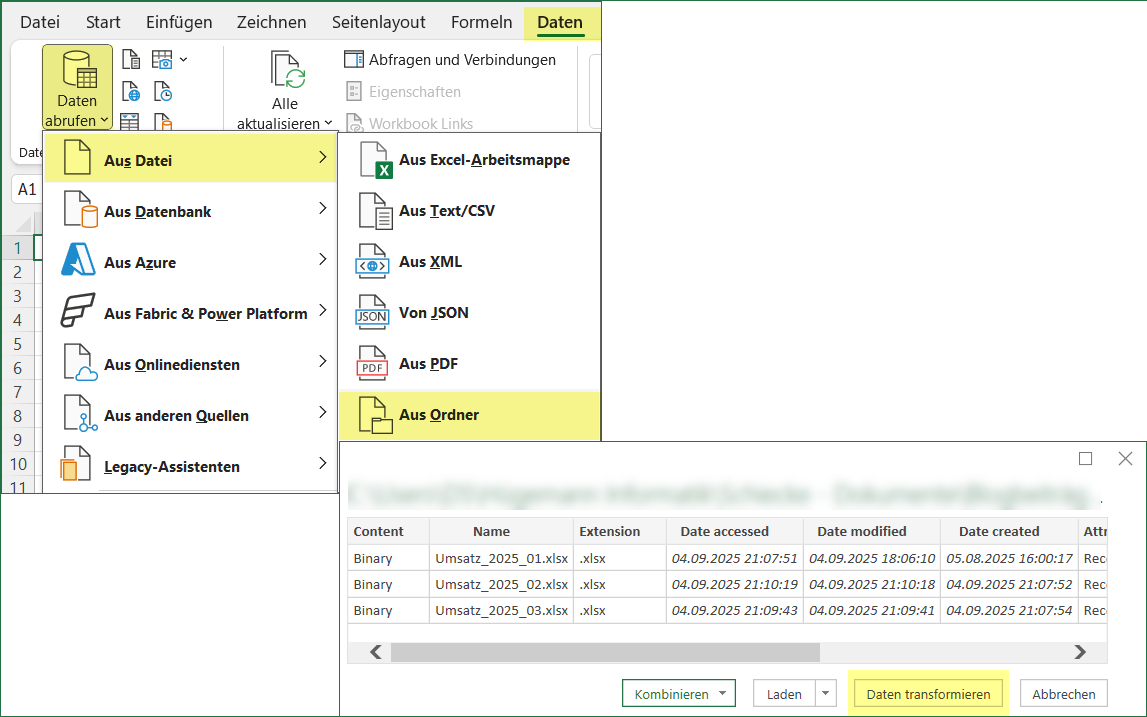Viewport: 1147px width, 717px height.
Task: Click the Alle aktualisieren refresh icon
Action: pos(285,72)
